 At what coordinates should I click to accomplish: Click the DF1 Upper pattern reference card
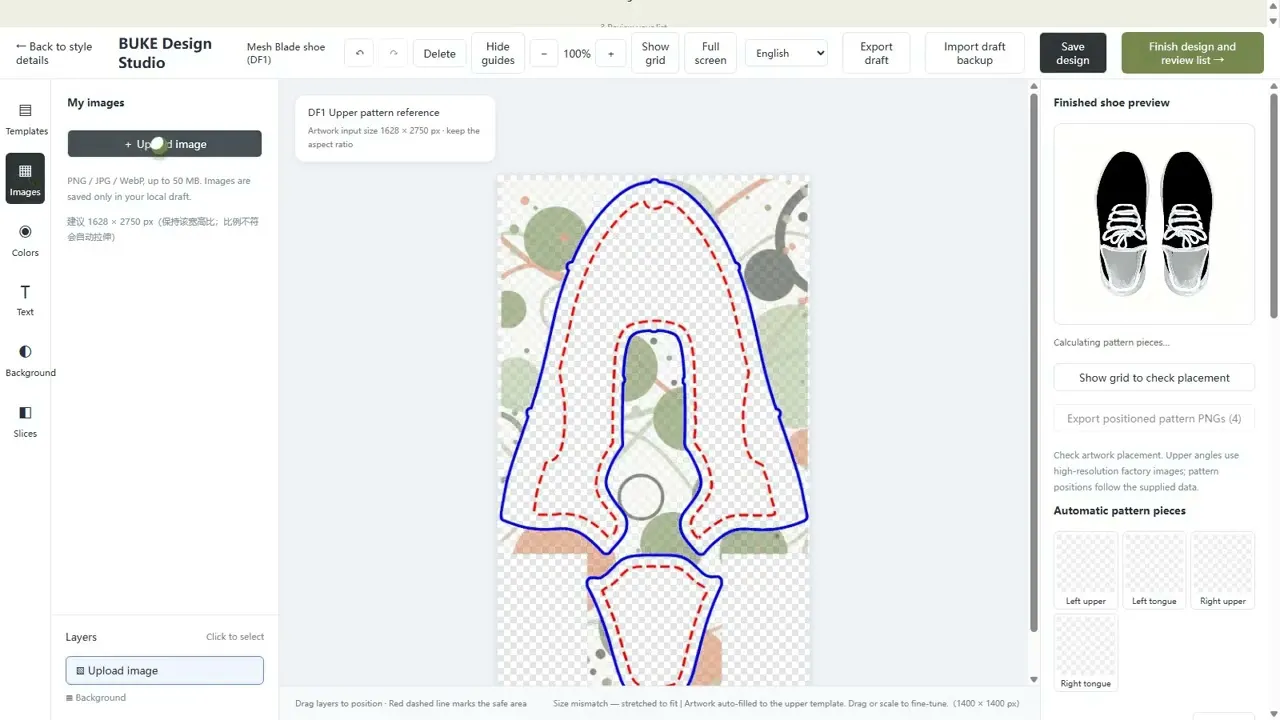tap(395, 128)
